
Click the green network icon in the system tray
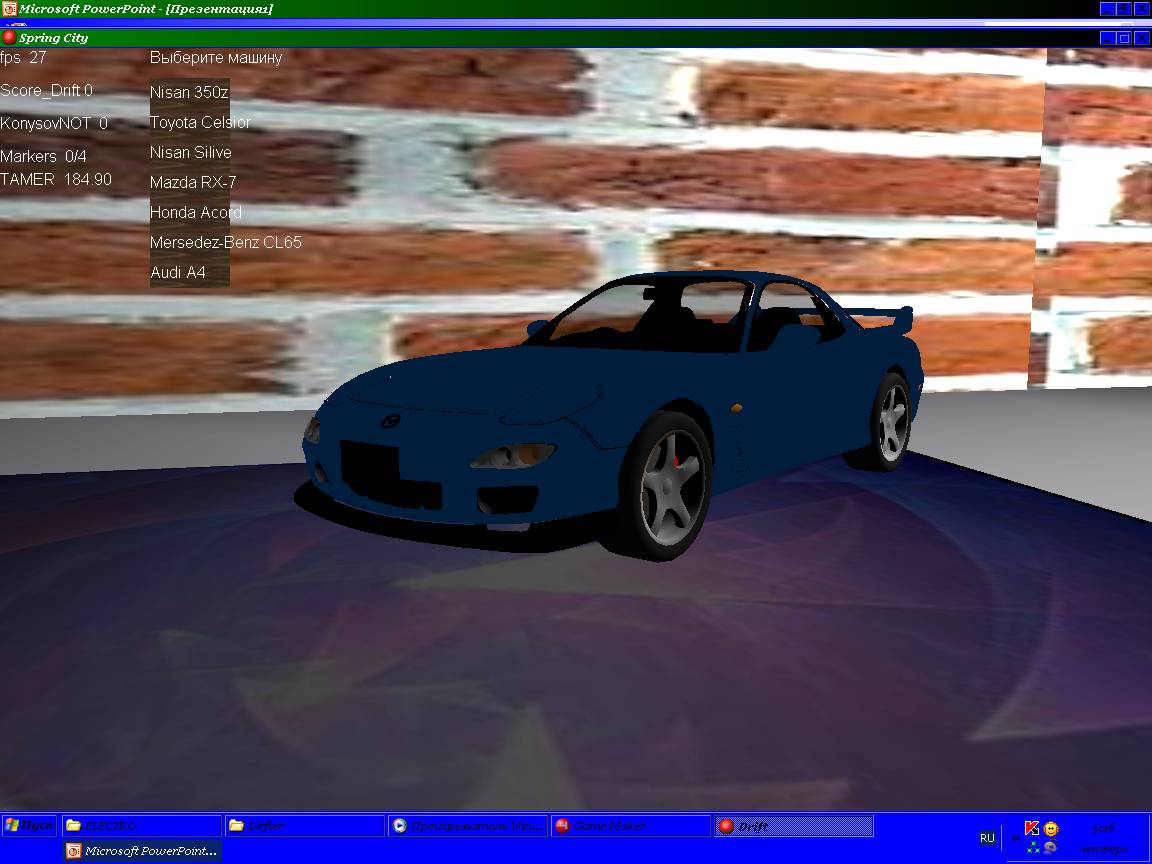point(1033,848)
